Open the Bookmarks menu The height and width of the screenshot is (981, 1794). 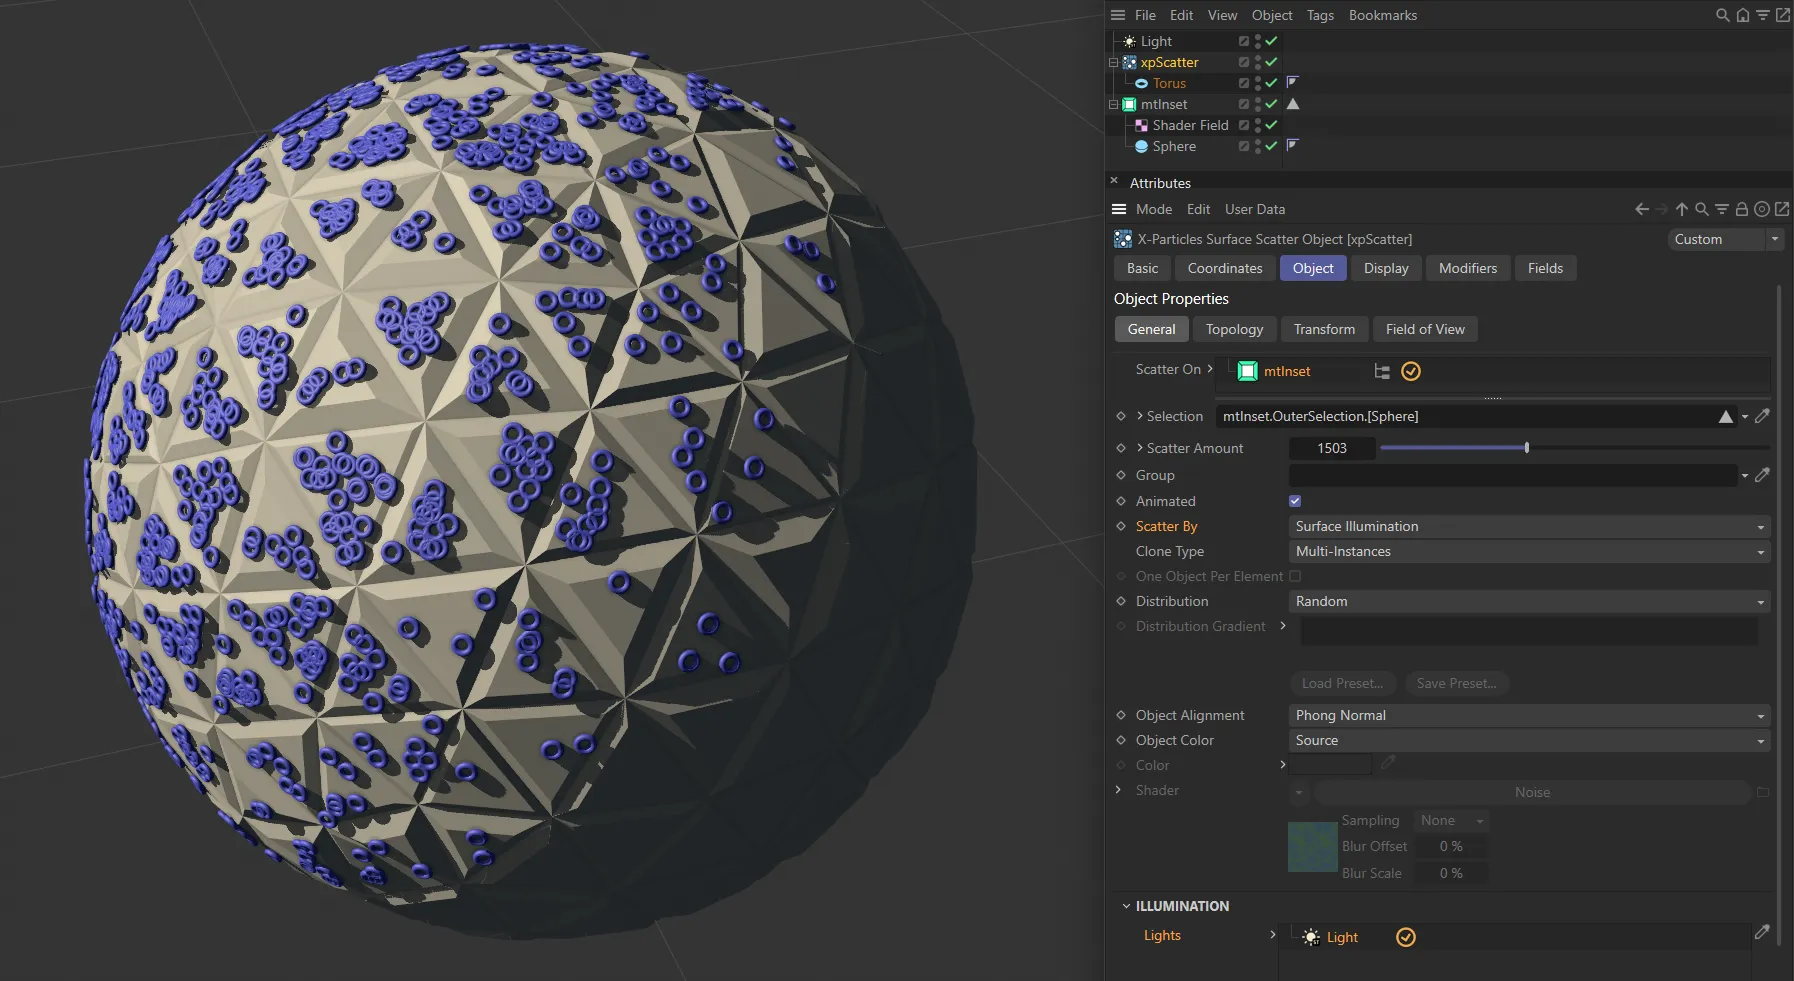pyautogui.click(x=1382, y=15)
